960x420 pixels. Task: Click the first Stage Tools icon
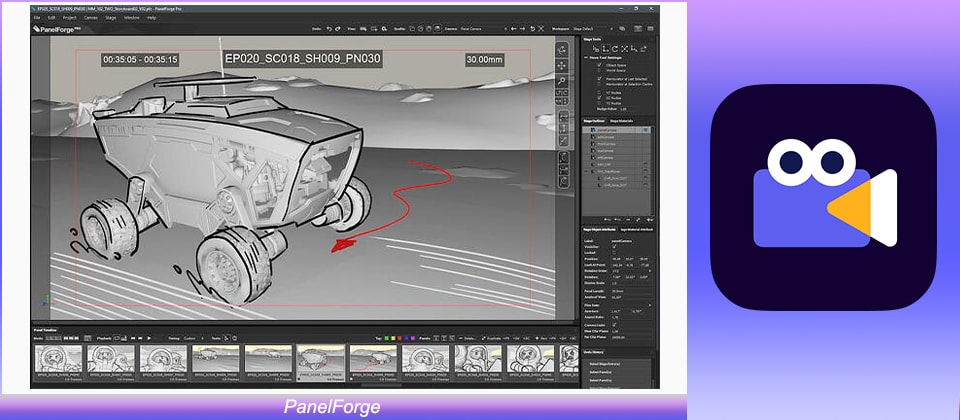click(596, 49)
